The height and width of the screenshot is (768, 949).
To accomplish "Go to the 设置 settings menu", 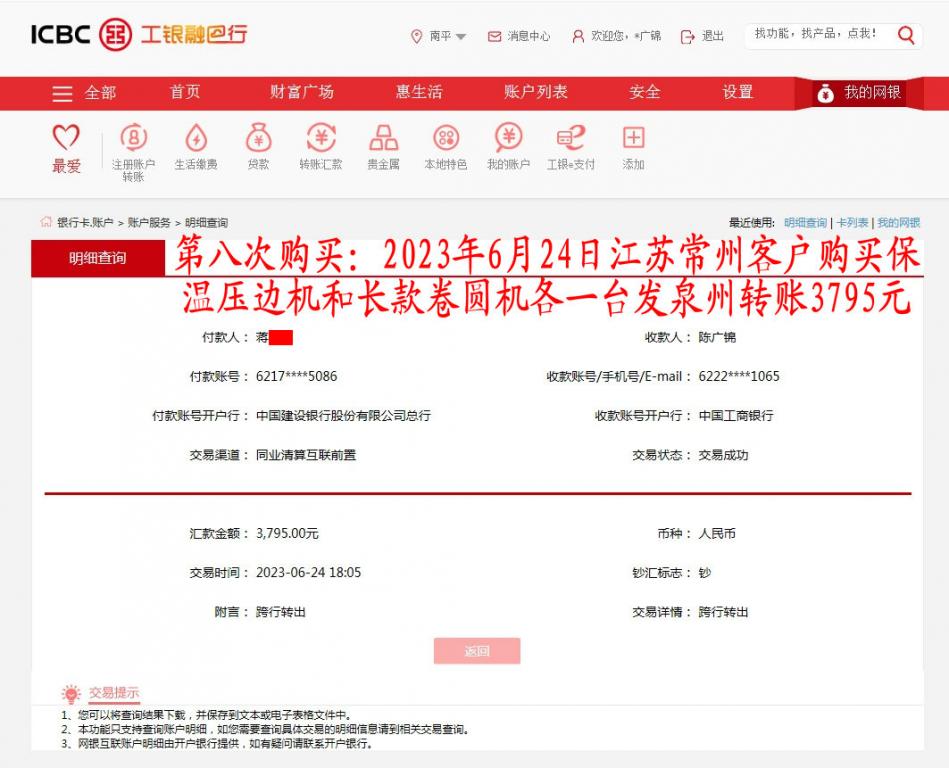I will tap(735, 92).
